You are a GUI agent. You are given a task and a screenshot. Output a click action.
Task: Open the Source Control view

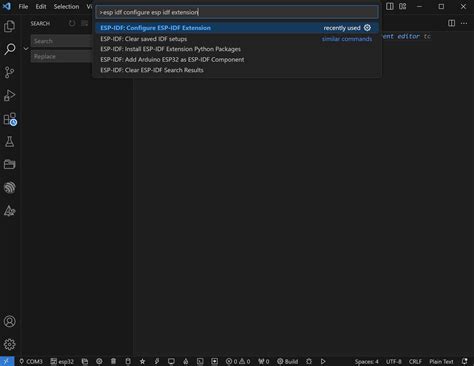click(x=10, y=72)
